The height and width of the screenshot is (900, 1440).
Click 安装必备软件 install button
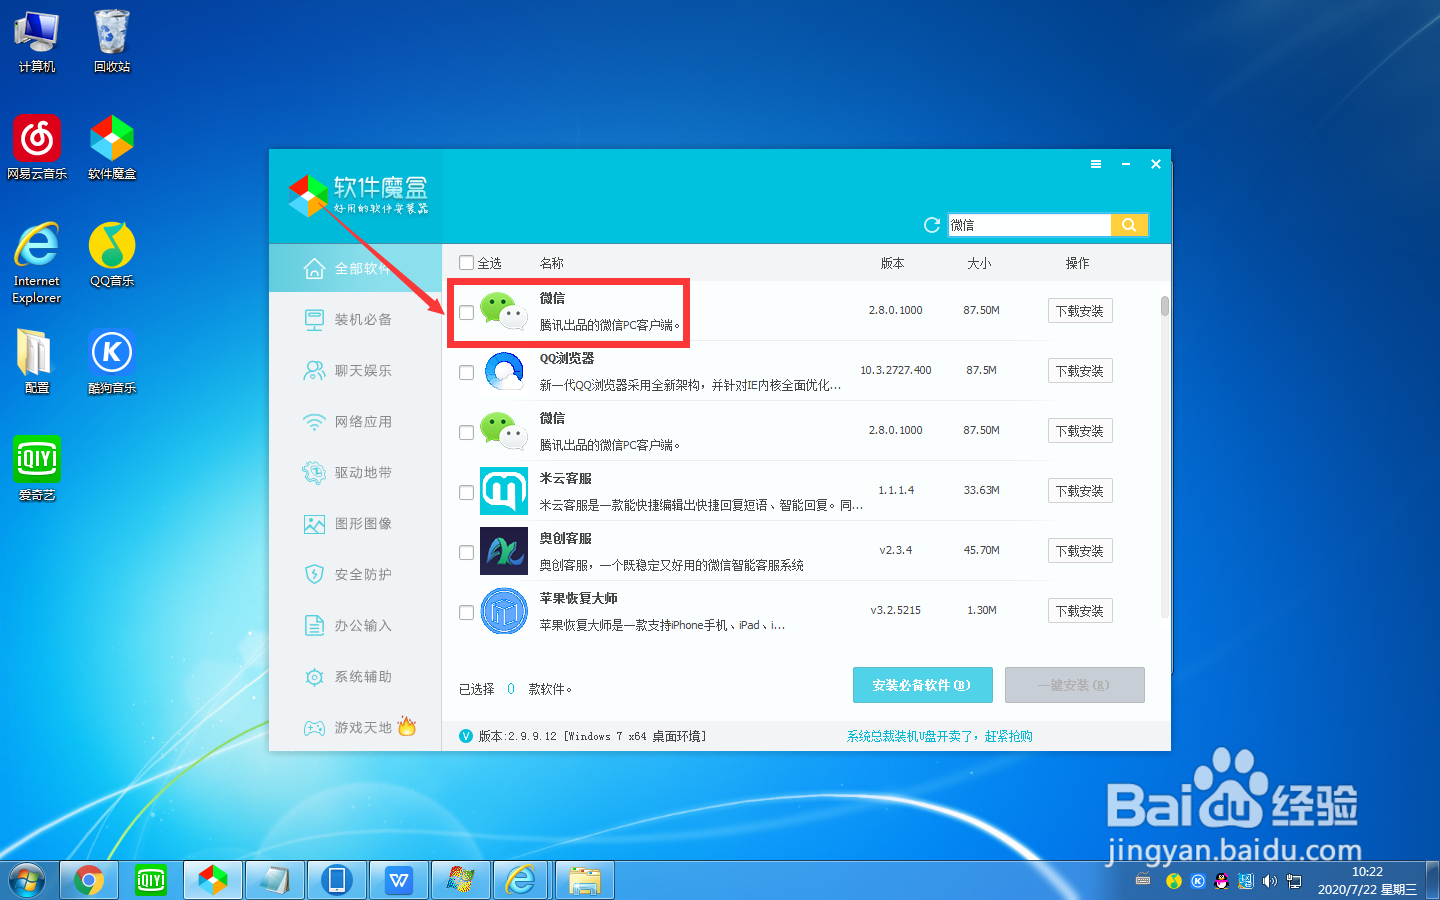coord(922,685)
